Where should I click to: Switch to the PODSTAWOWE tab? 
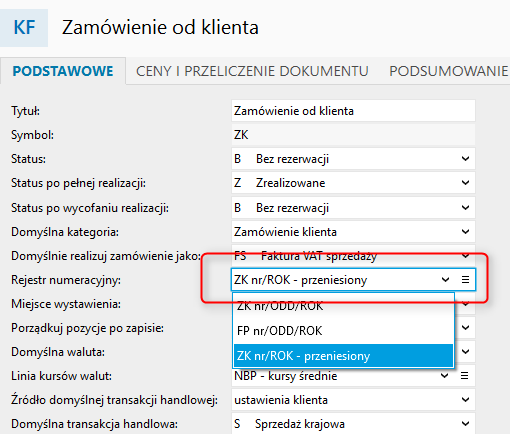coord(63,71)
